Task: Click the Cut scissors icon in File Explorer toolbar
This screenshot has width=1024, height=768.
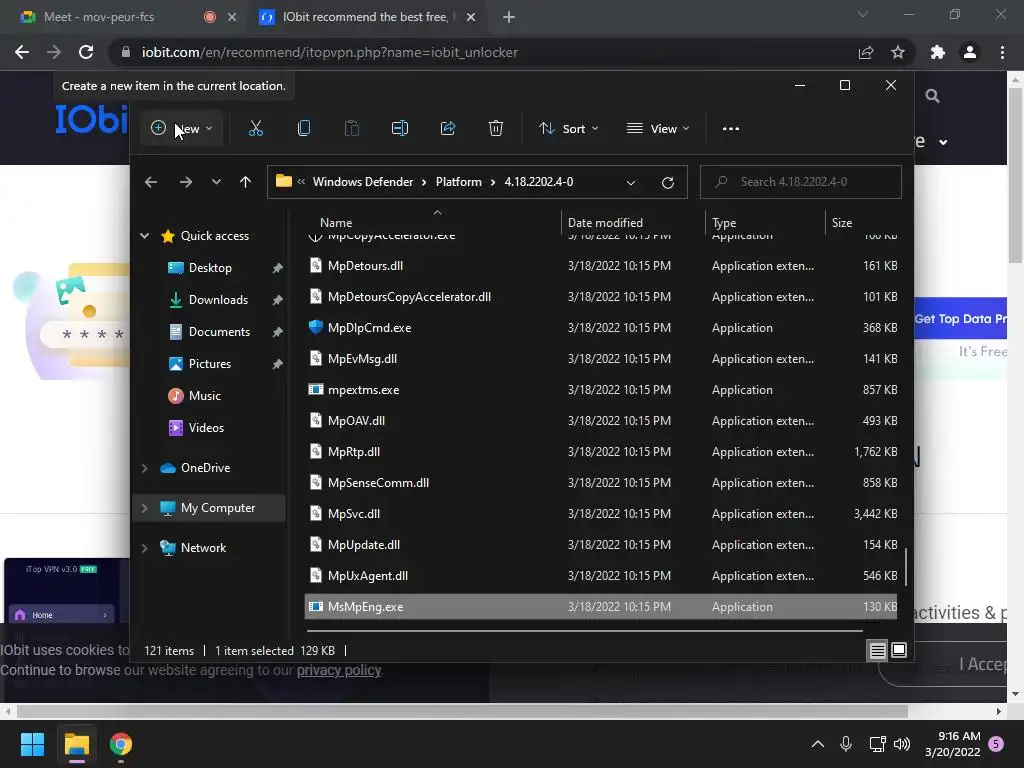Action: pyautogui.click(x=255, y=129)
